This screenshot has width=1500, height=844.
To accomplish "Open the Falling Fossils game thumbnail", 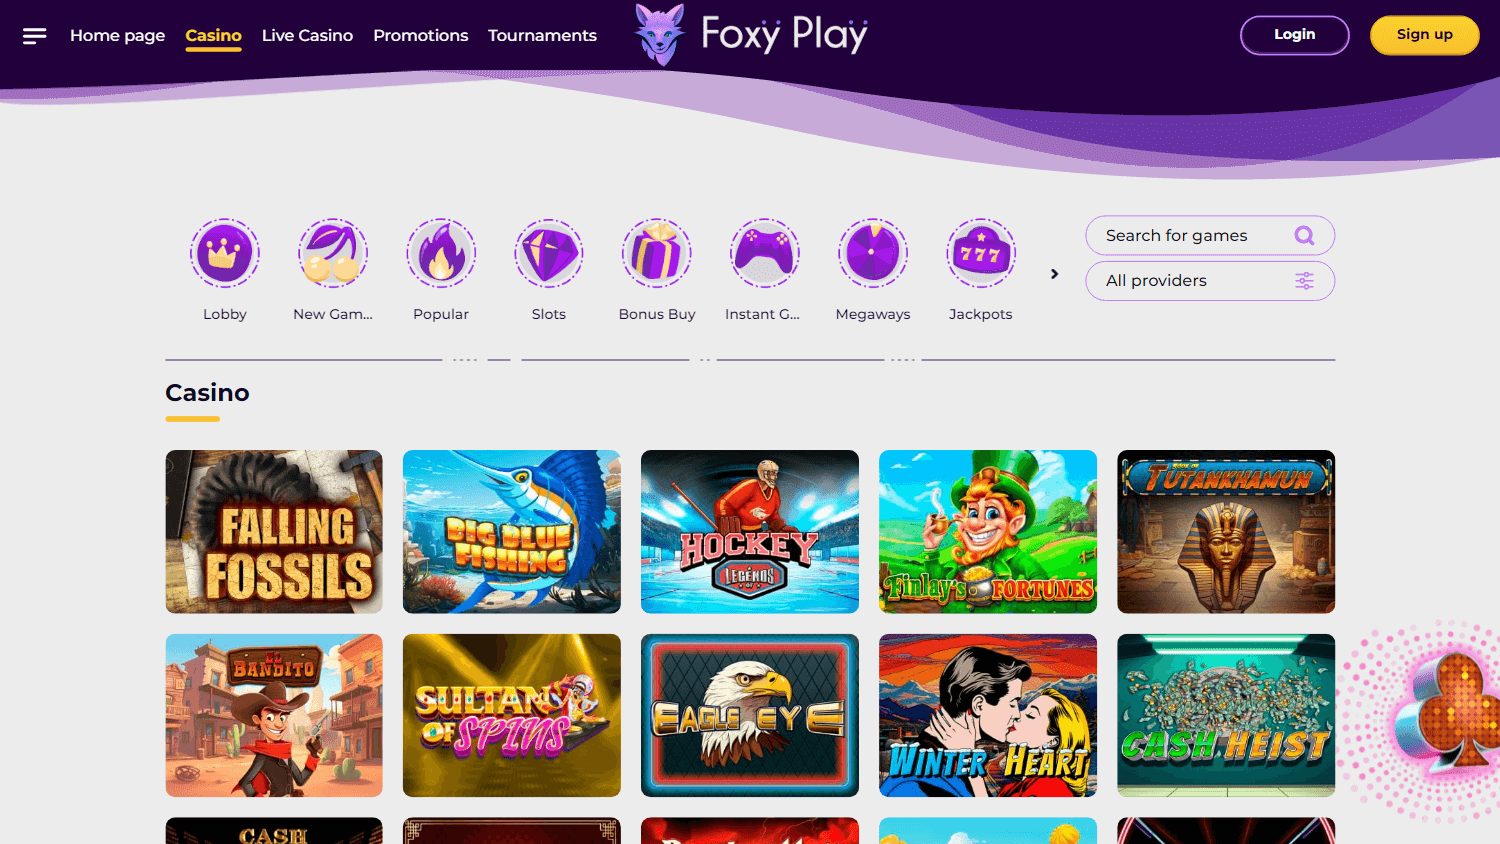I will tap(274, 532).
